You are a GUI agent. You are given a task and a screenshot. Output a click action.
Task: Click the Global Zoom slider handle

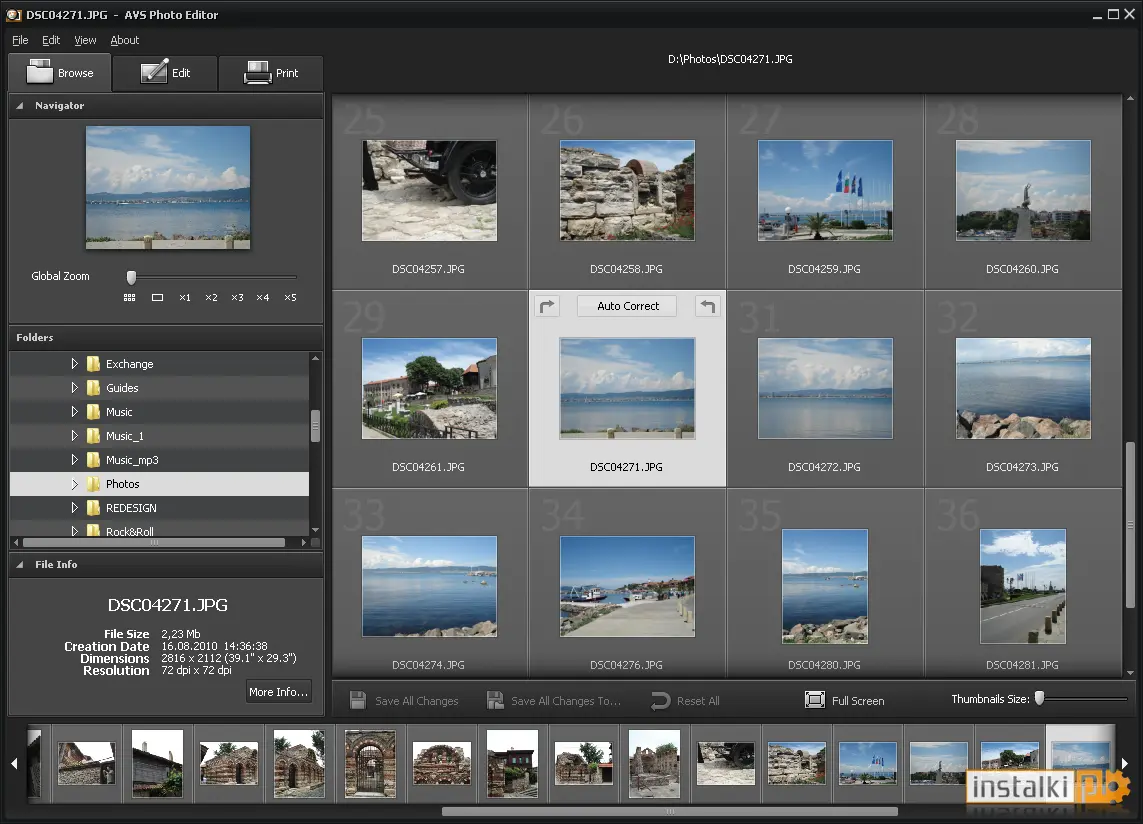pyautogui.click(x=131, y=277)
